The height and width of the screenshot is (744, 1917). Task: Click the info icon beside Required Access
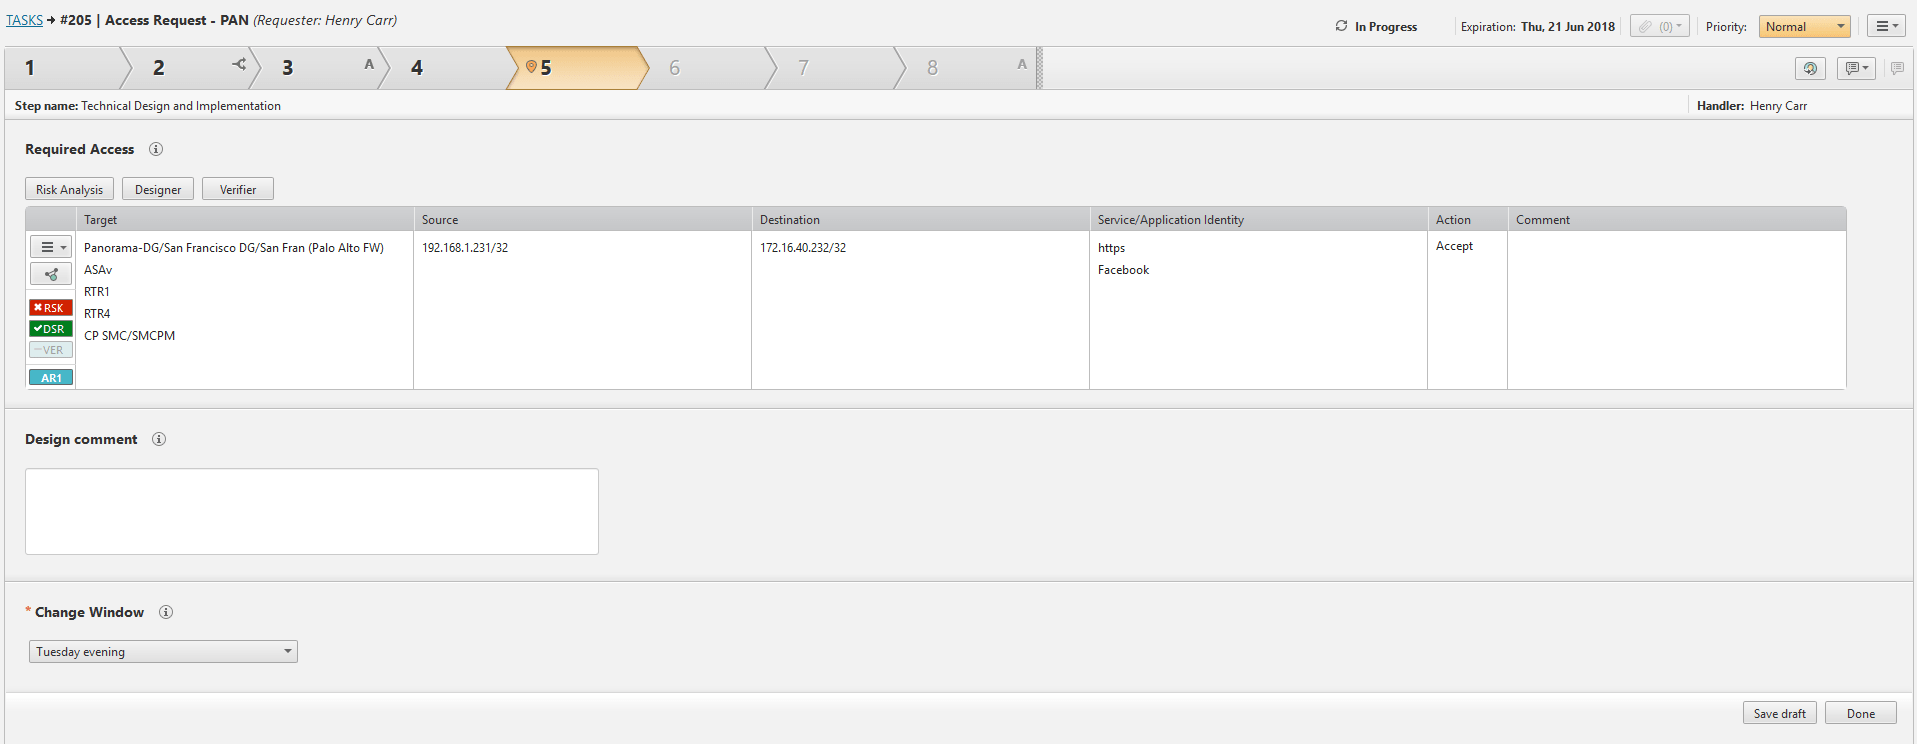click(156, 149)
